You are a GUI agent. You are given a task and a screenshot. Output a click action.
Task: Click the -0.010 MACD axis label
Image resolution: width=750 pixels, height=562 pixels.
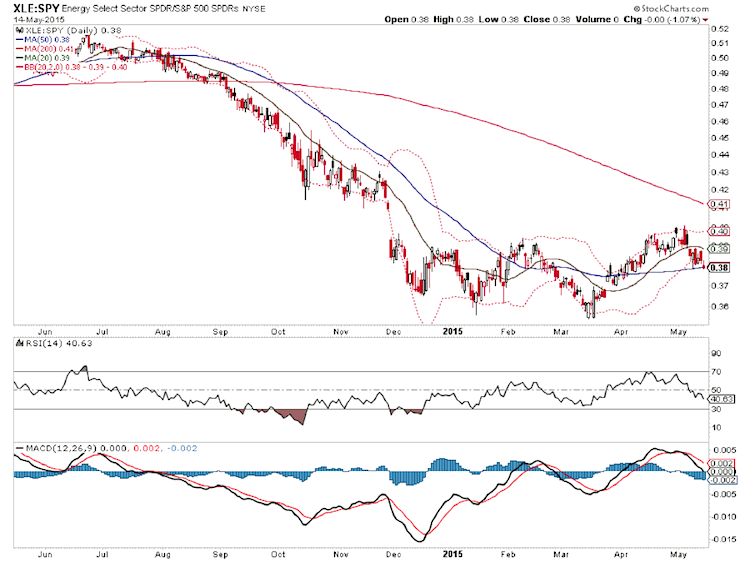pos(723,517)
